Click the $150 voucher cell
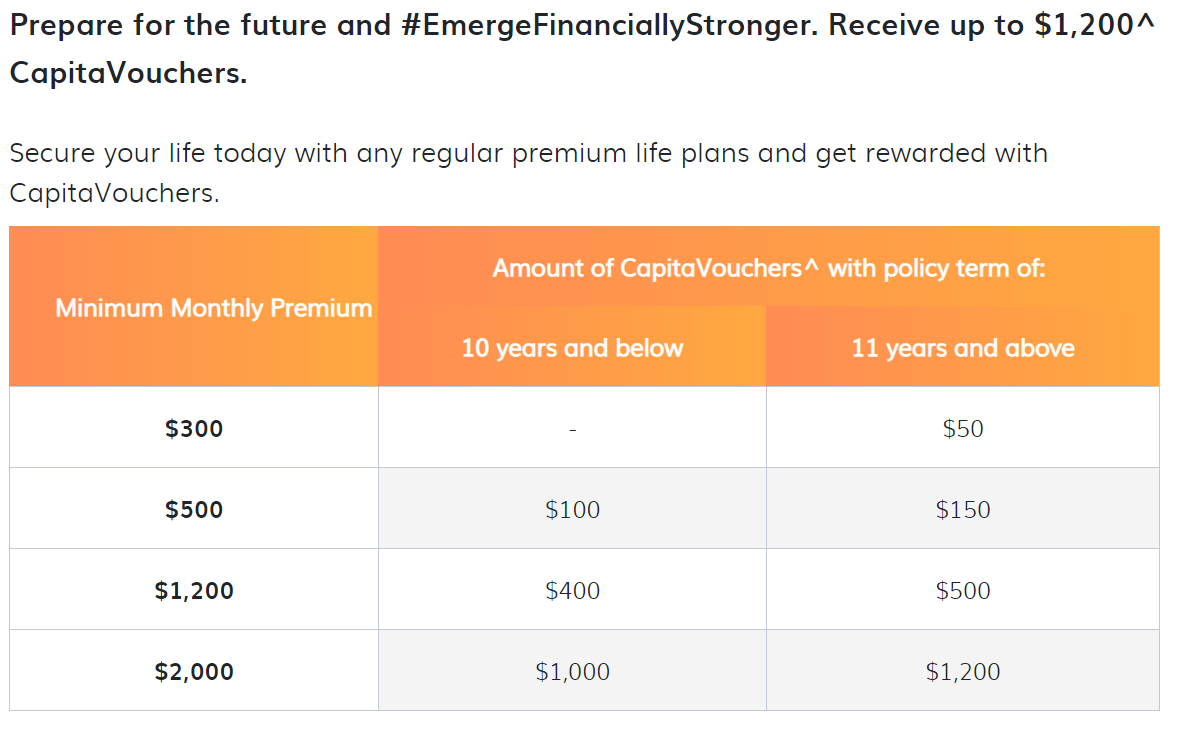This screenshot has height=731, width=1183. click(963, 509)
